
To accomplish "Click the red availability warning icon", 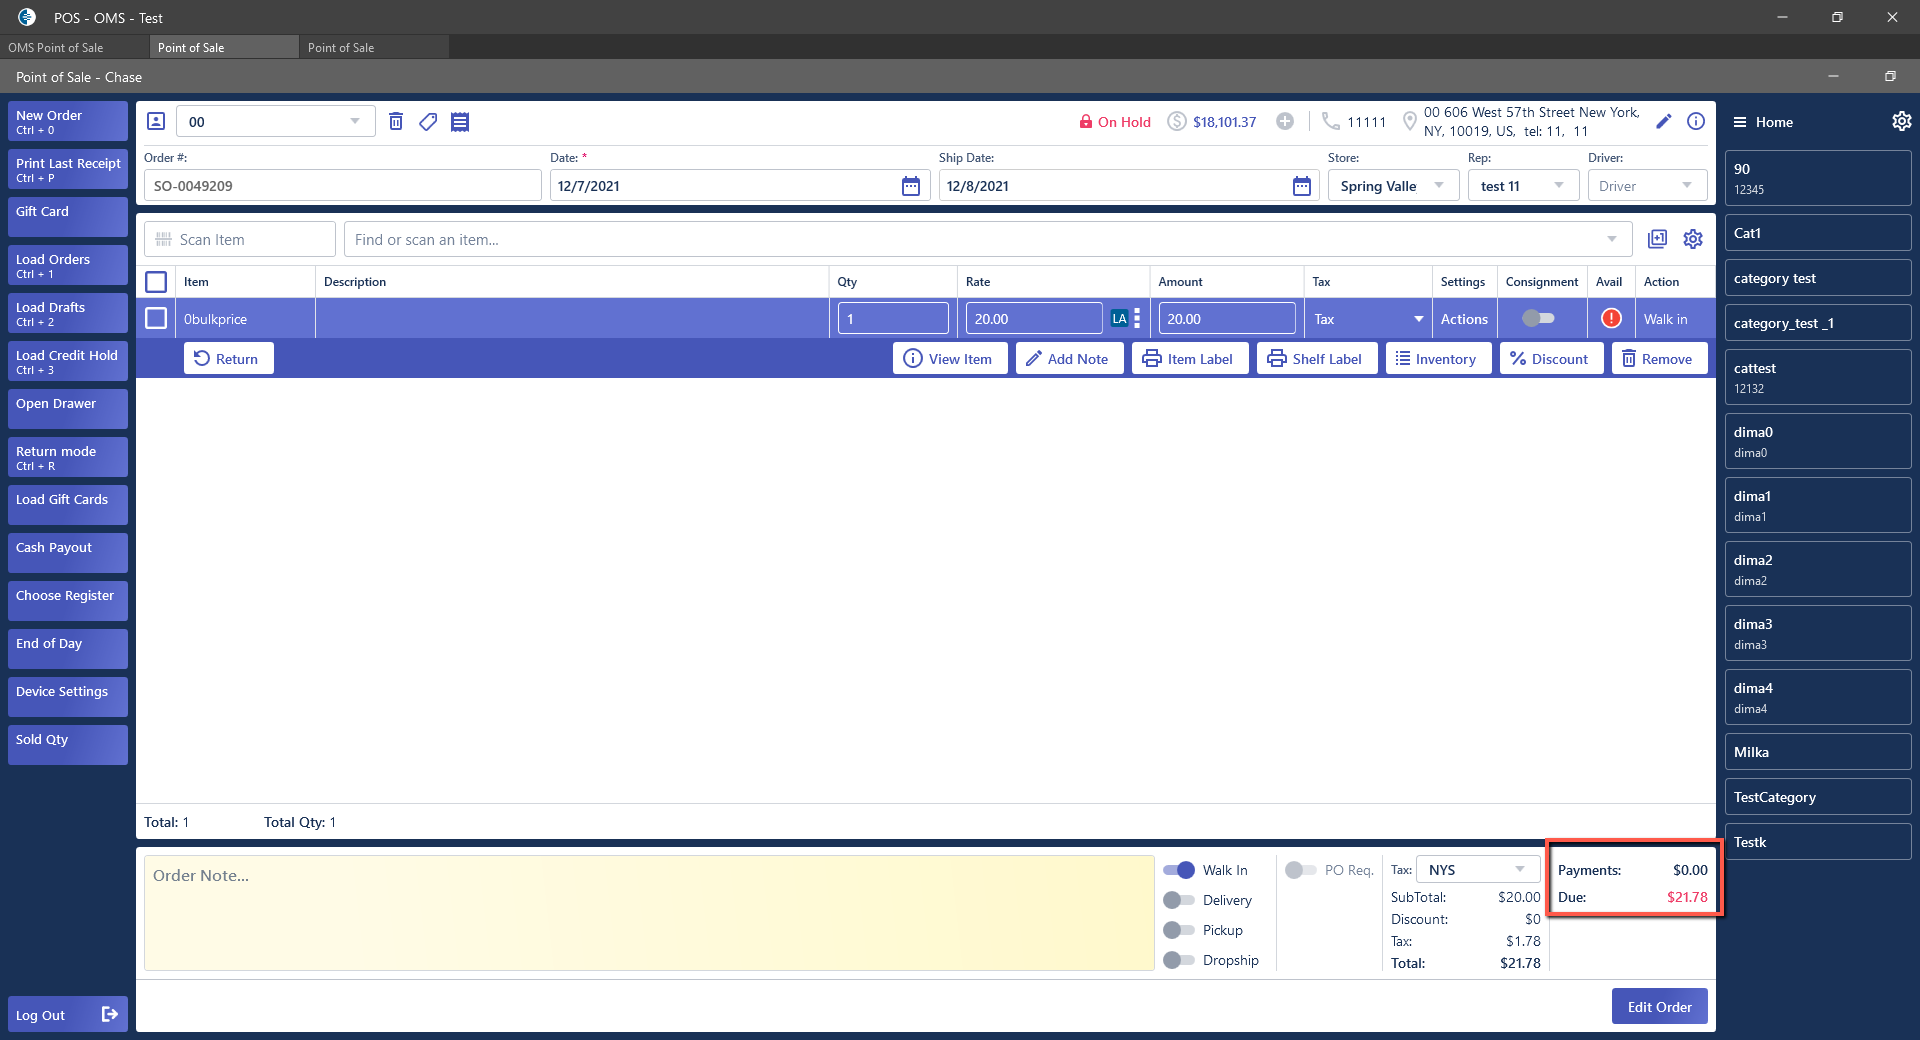I will click(x=1611, y=318).
